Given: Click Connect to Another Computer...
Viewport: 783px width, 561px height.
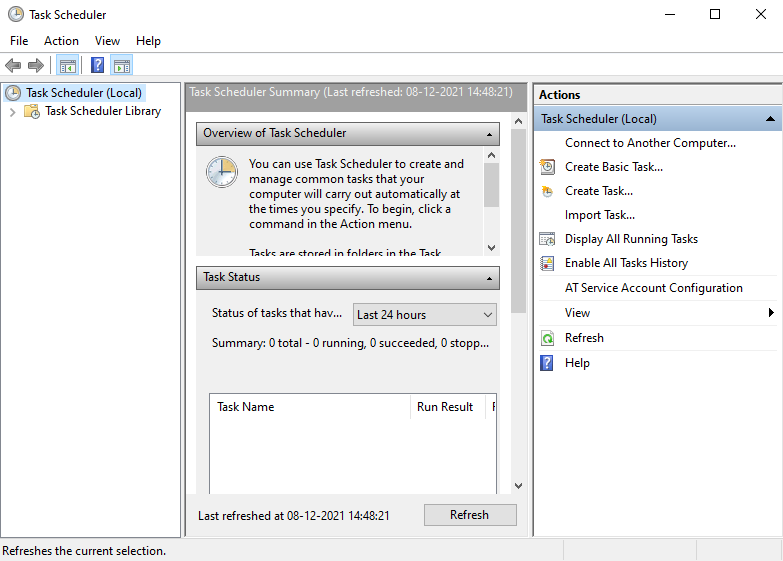Looking at the screenshot, I should (650, 143).
